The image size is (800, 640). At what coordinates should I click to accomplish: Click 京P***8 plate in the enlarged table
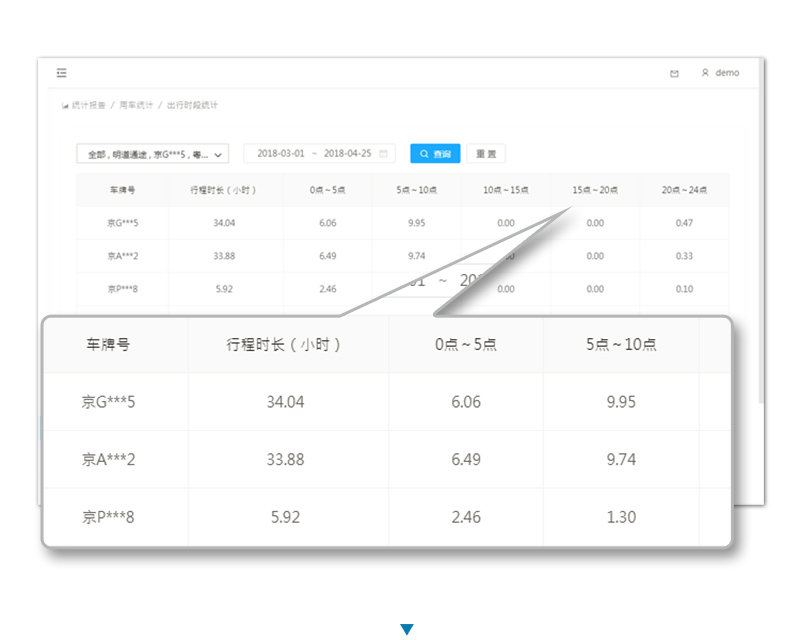pyautogui.click(x=108, y=517)
